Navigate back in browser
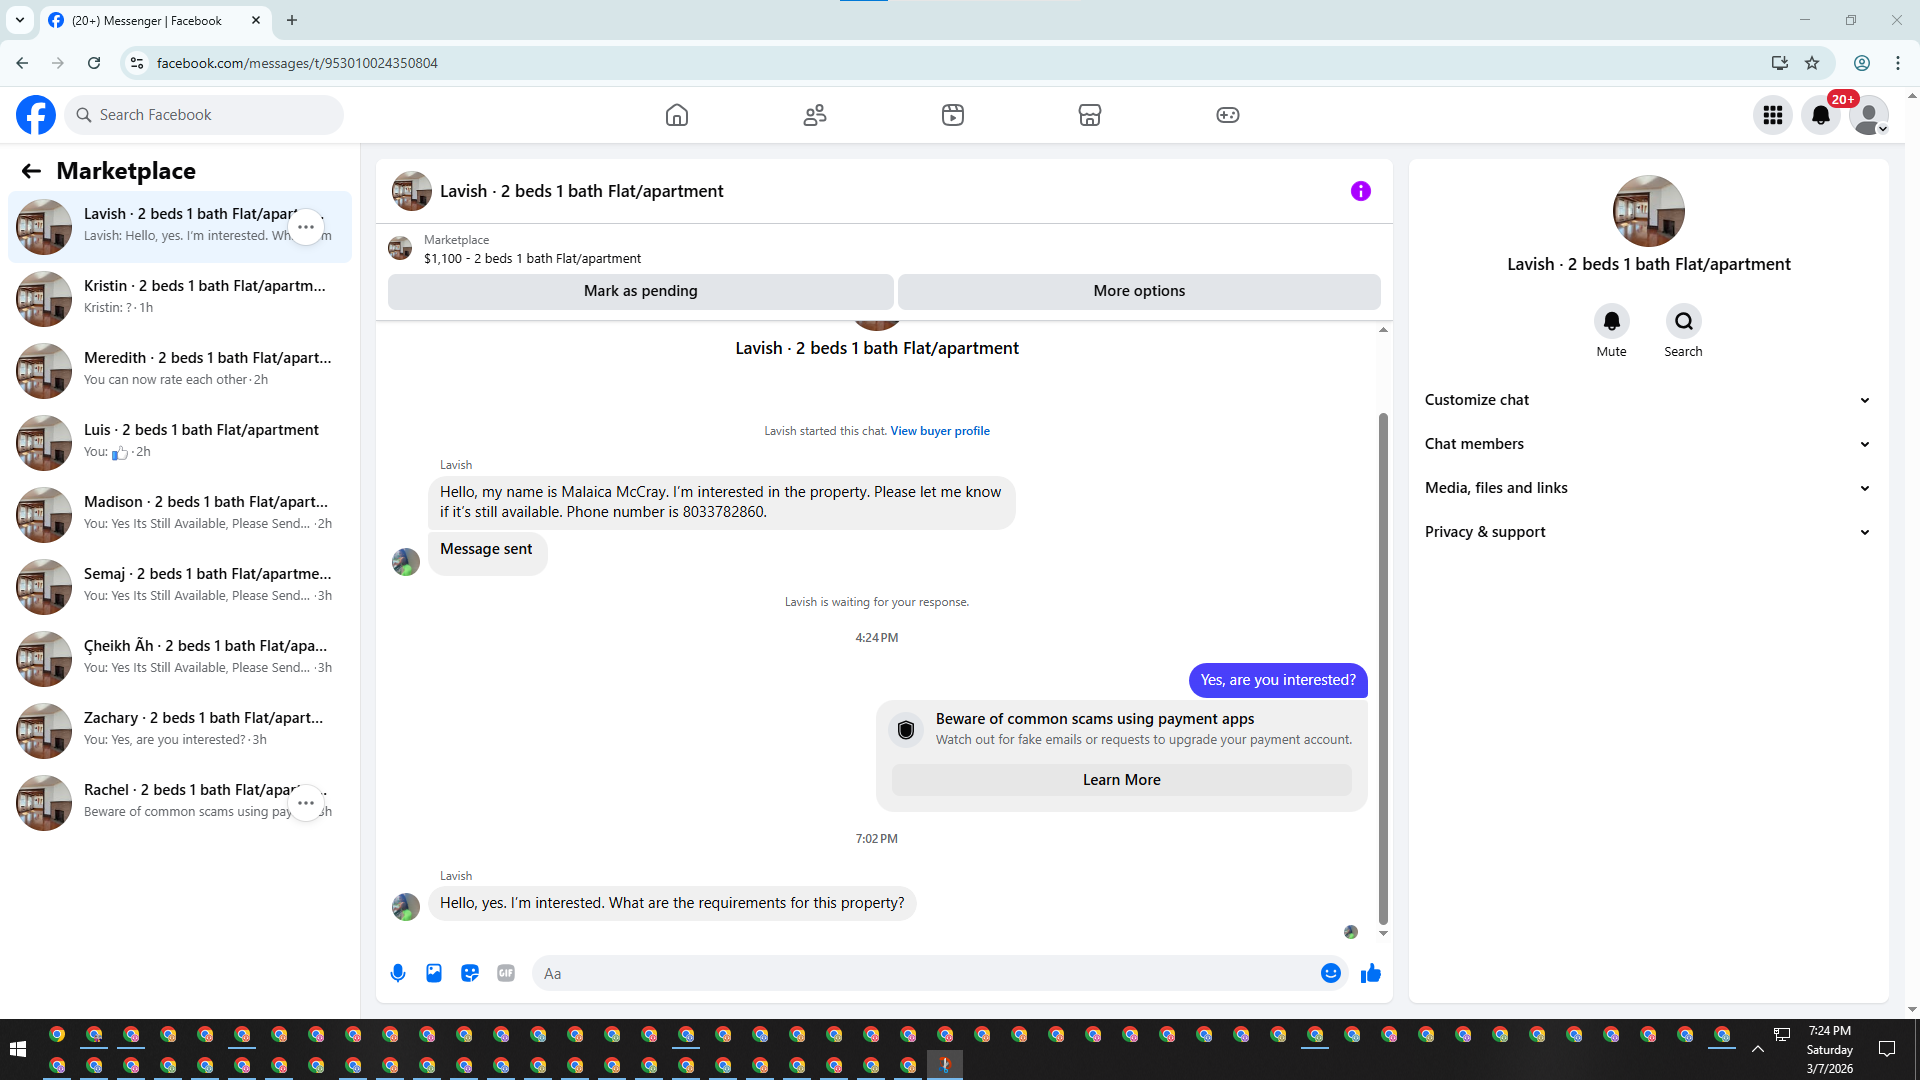Viewport: 1920px width, 1080px height. pos(22,63)
